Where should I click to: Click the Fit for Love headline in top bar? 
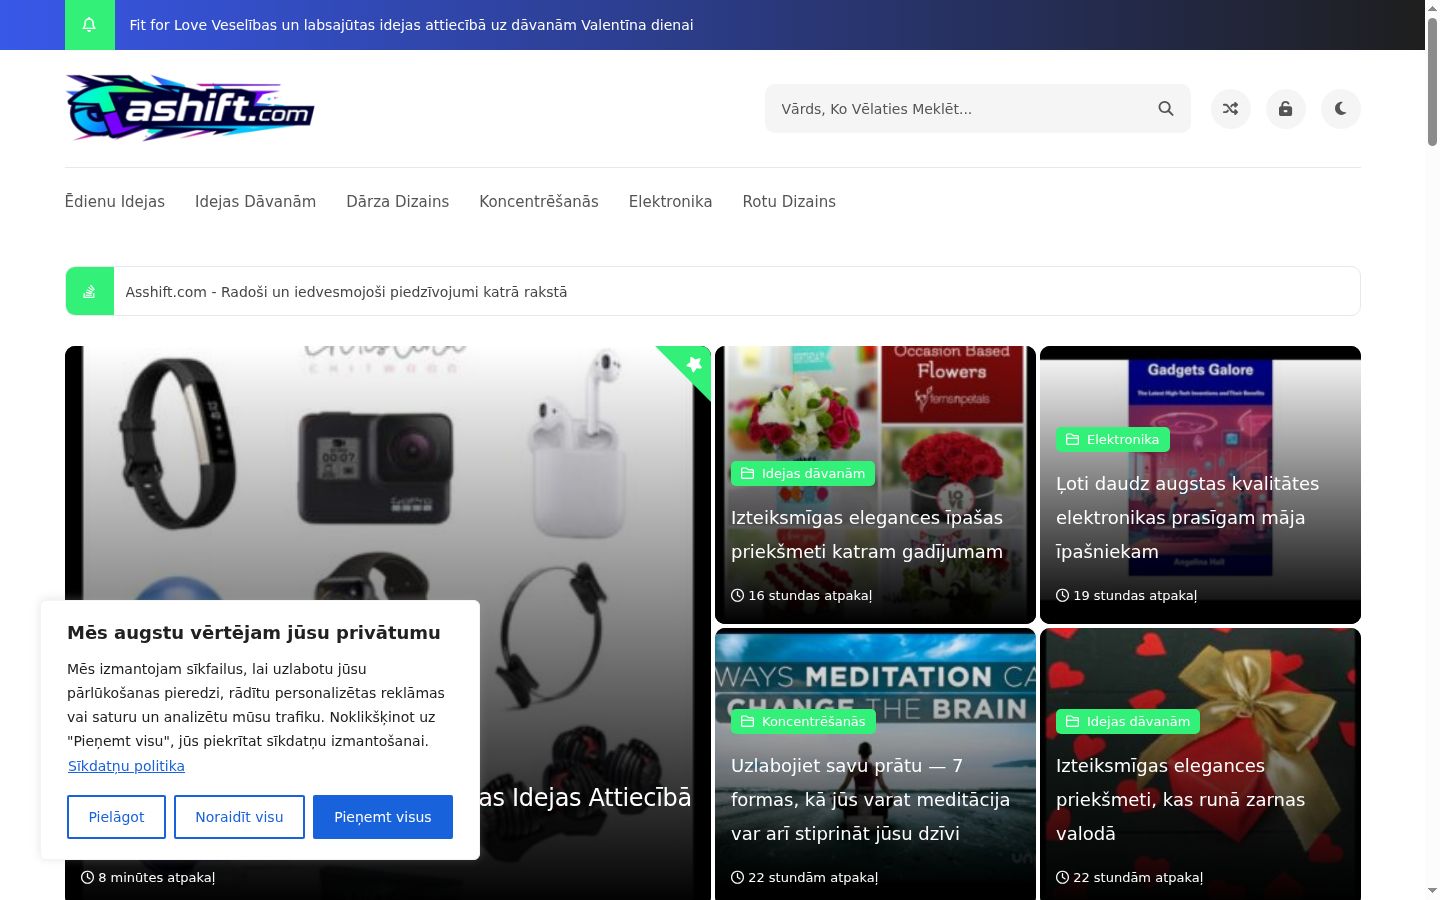[x=411, y=25]
